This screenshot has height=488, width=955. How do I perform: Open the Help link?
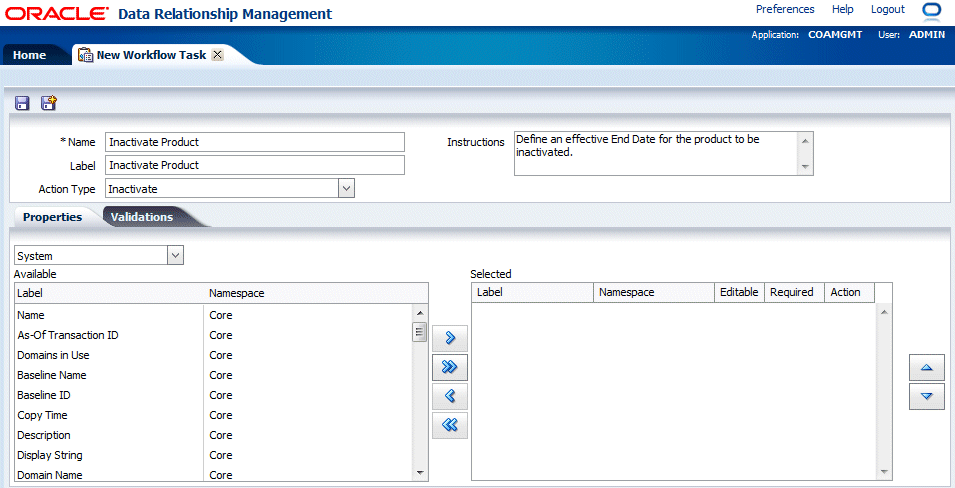coord(842,9)
